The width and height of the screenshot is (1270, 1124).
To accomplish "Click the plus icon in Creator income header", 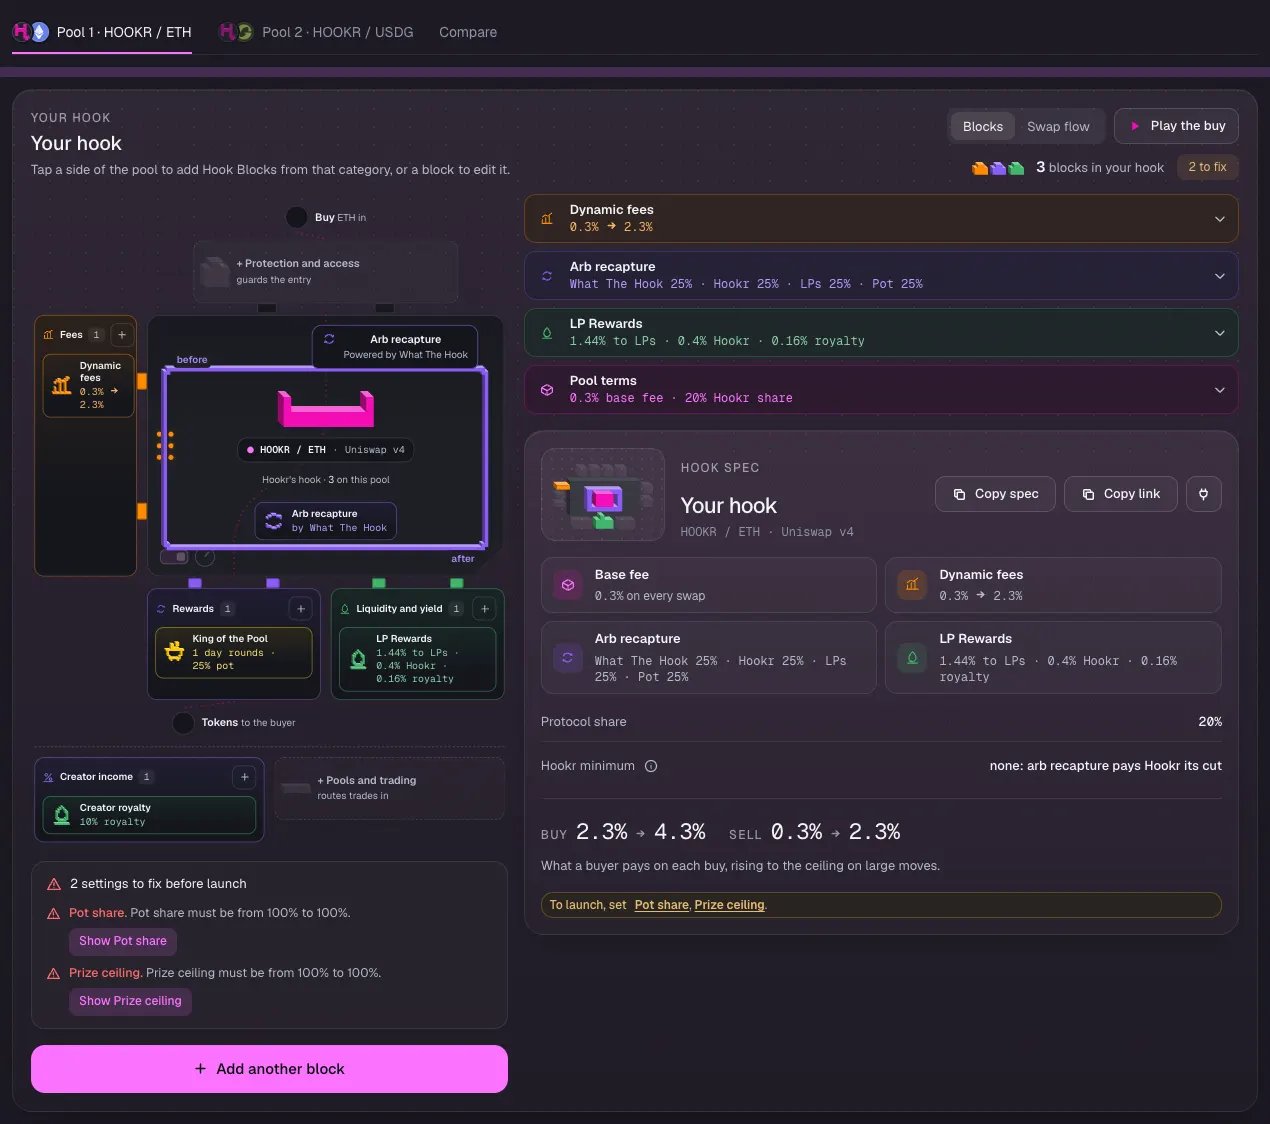I will point(245,777).
